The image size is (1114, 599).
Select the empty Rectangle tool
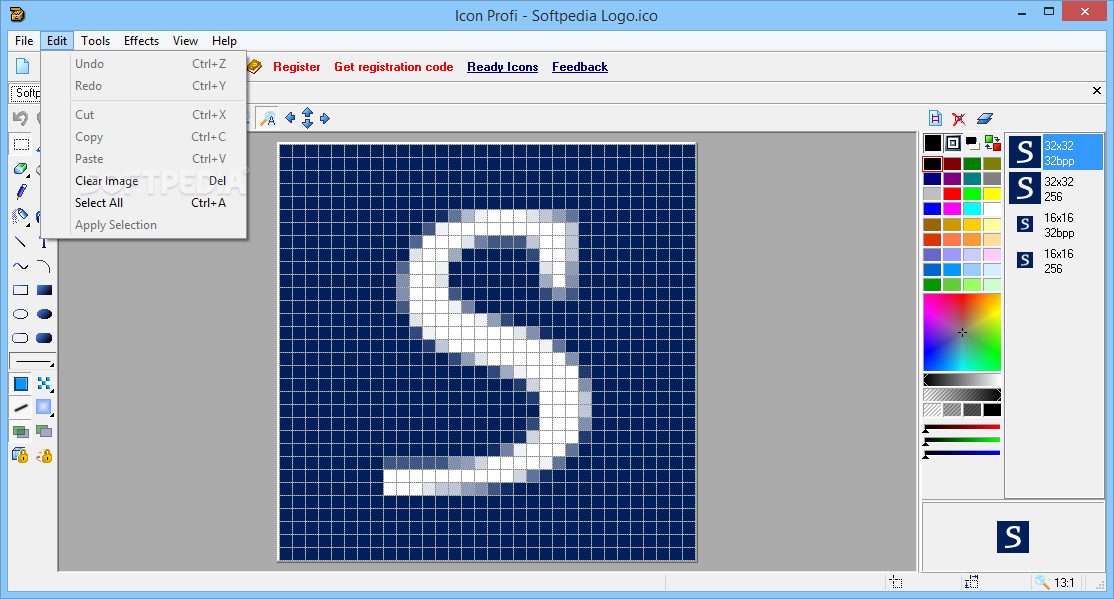[21, 290]
